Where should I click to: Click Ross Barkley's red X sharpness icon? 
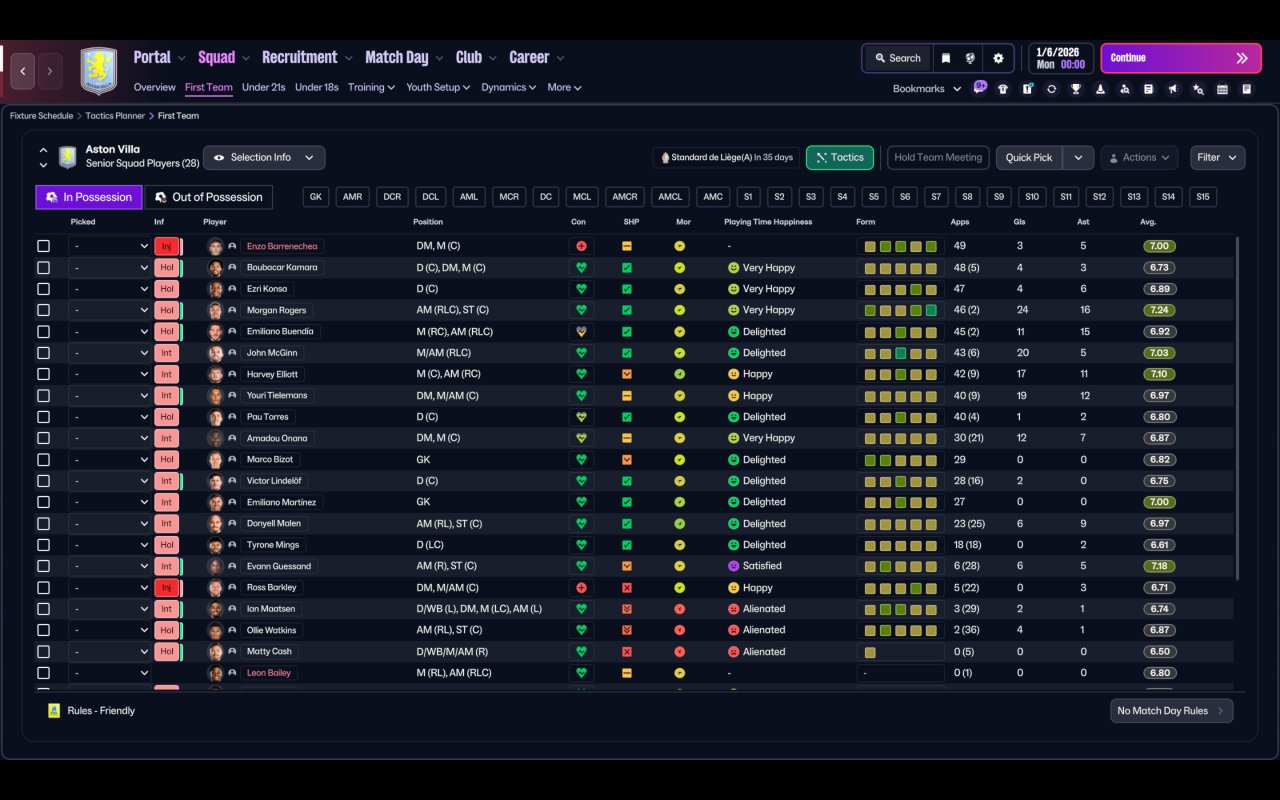click(x=627, y=588)
